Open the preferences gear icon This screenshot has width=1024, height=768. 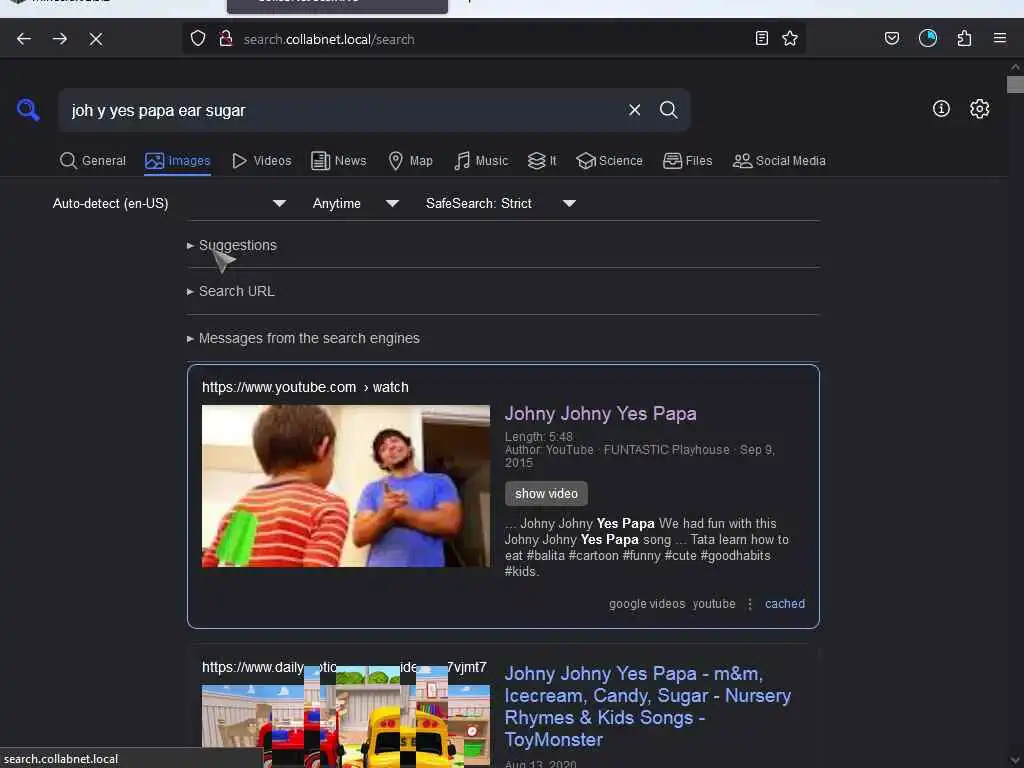pos(980,108)
